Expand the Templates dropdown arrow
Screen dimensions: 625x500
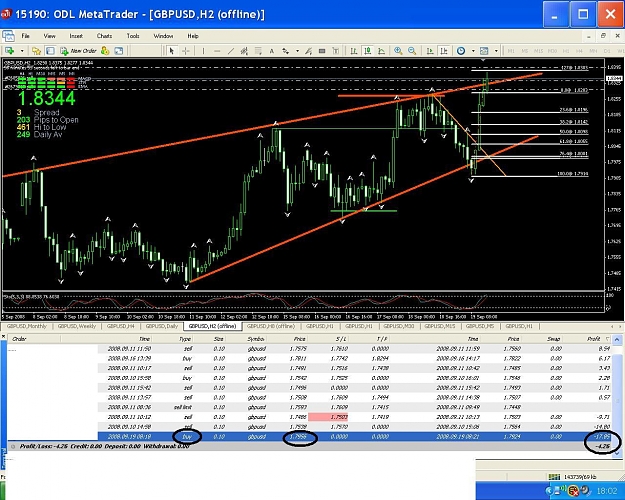496,51
